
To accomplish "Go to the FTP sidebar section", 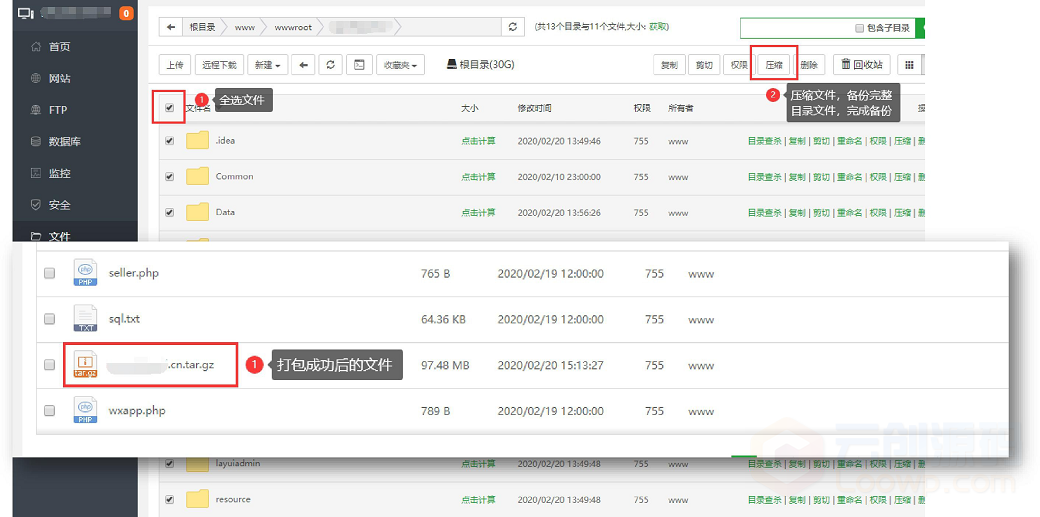I will [x=58, y=110].
